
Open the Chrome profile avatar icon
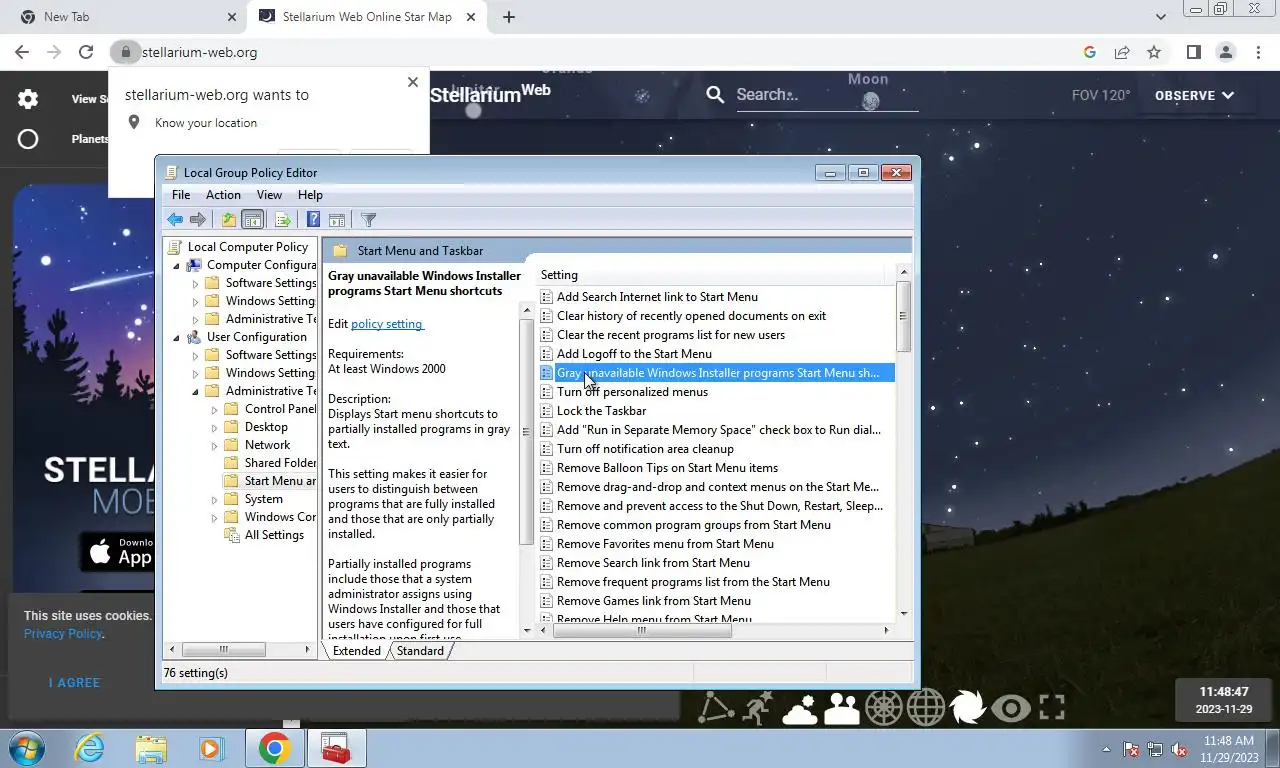click(1225, 52)
